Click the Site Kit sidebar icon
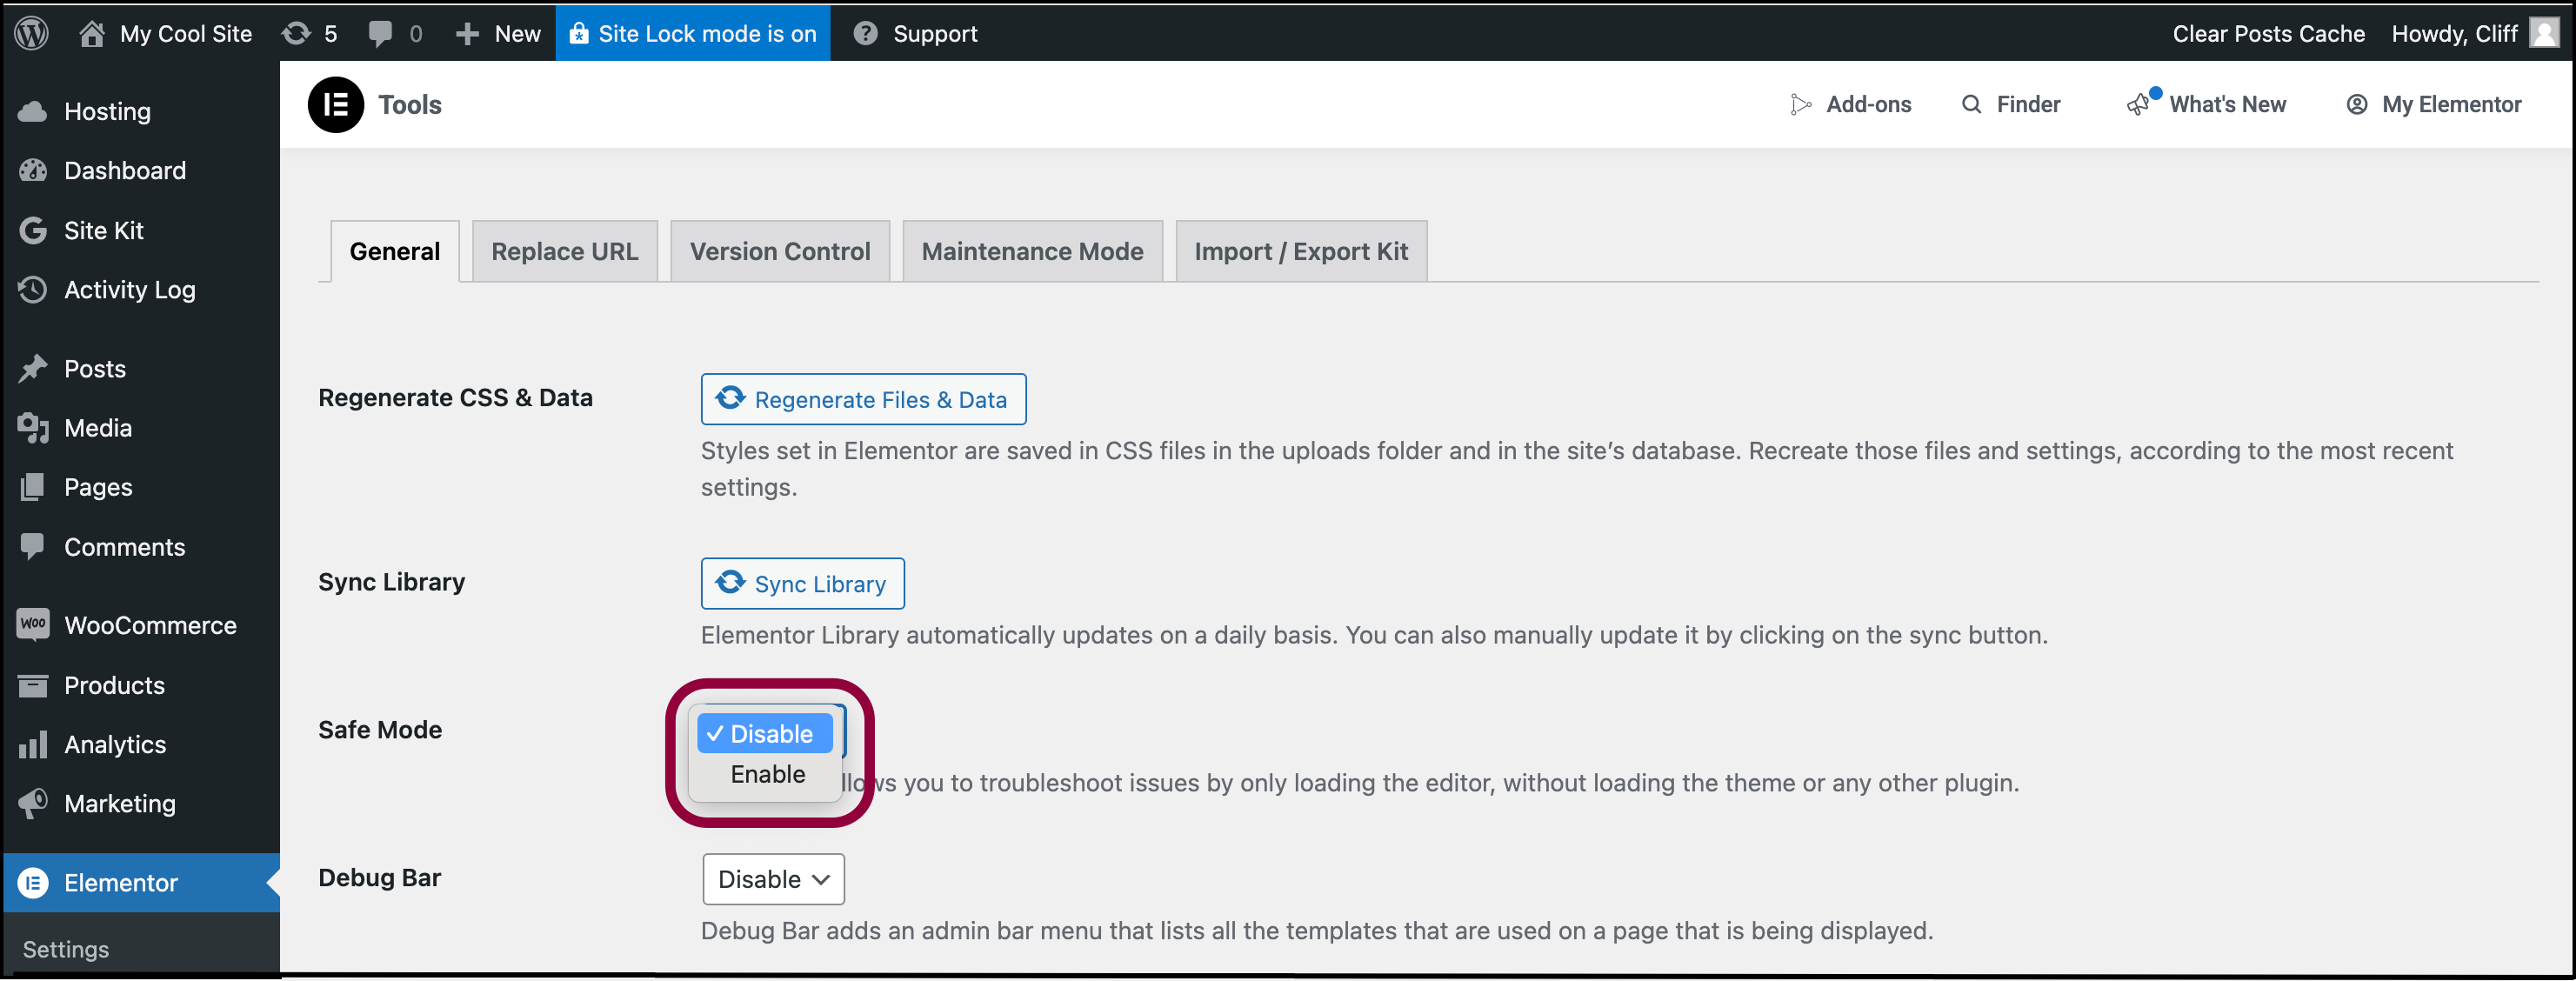Viewport: 2576px width, 981px height. 33,230
